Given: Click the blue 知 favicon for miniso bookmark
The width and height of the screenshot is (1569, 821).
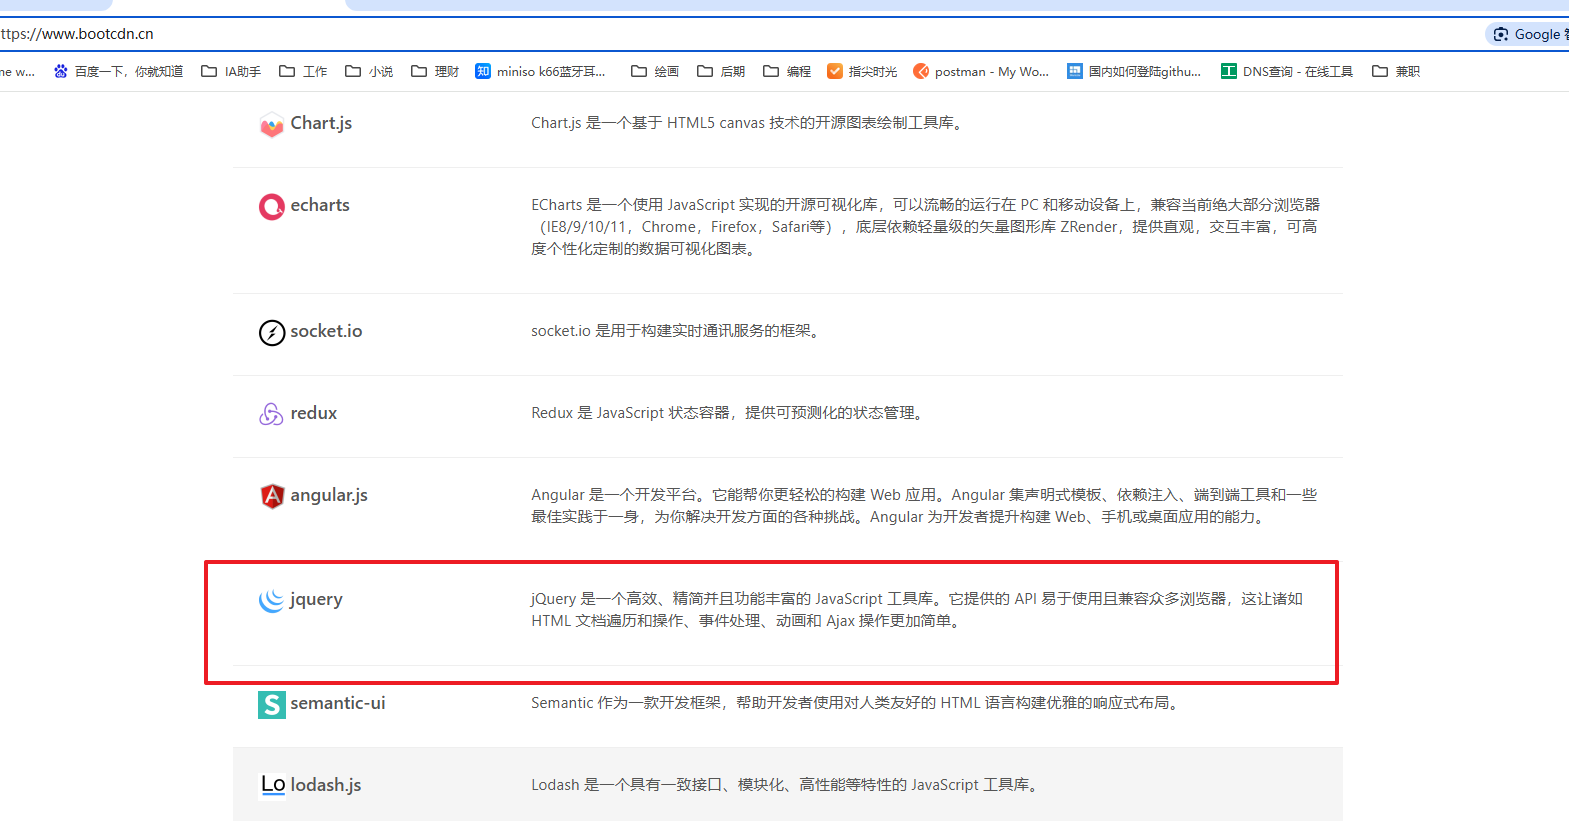Looking at the screenshot, I should point(483,71).
